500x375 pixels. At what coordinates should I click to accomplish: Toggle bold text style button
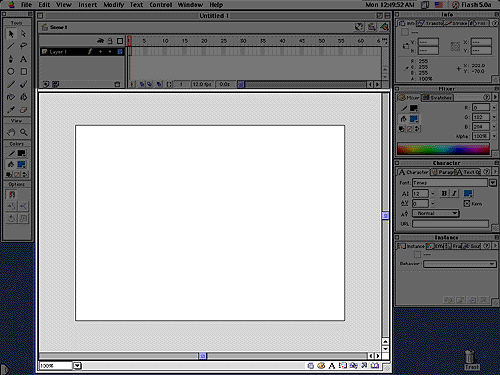[x=444, y=193]
